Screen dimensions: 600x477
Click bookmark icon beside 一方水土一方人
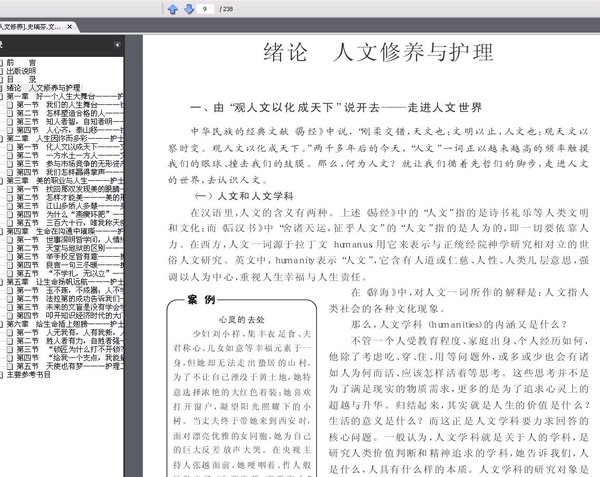point(10,155)
